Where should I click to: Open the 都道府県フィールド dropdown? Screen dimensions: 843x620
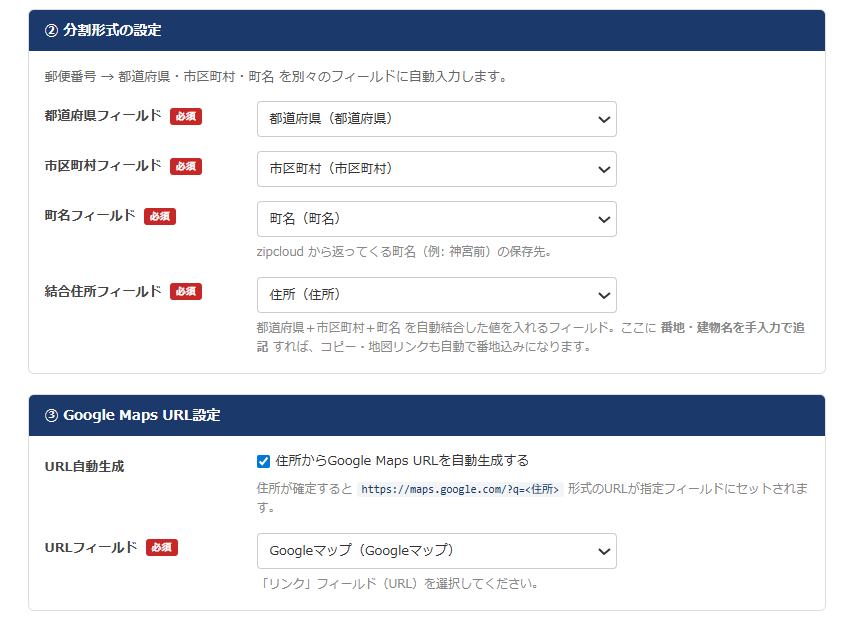click(437, 119)
